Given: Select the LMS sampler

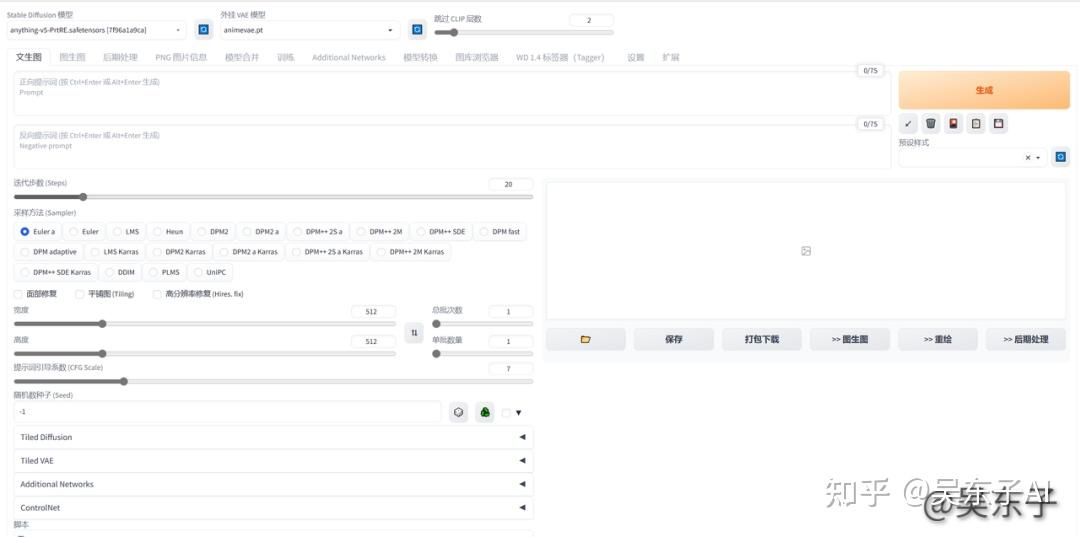Looking at the screenshot, I should point(126,232).
